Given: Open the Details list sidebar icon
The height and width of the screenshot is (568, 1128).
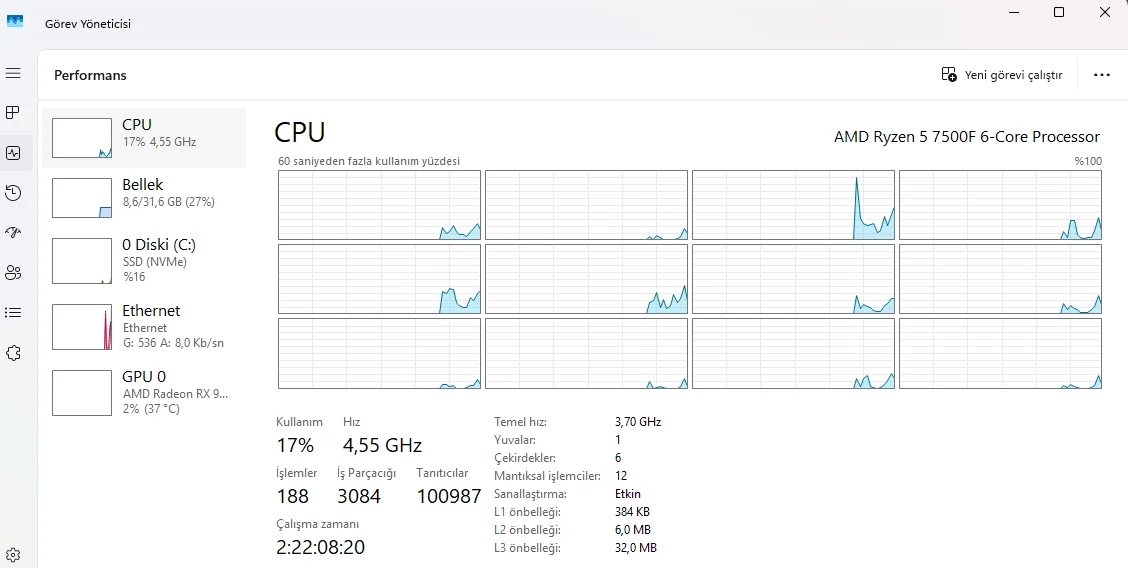Looking at the screenshot, I should (13, 312).
